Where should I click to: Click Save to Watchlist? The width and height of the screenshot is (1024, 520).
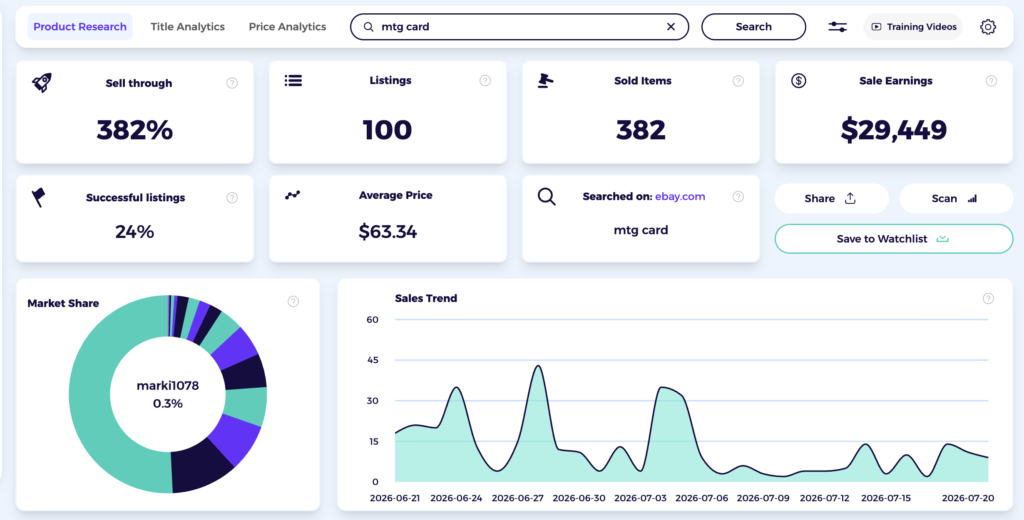click(x=893, y=239)
